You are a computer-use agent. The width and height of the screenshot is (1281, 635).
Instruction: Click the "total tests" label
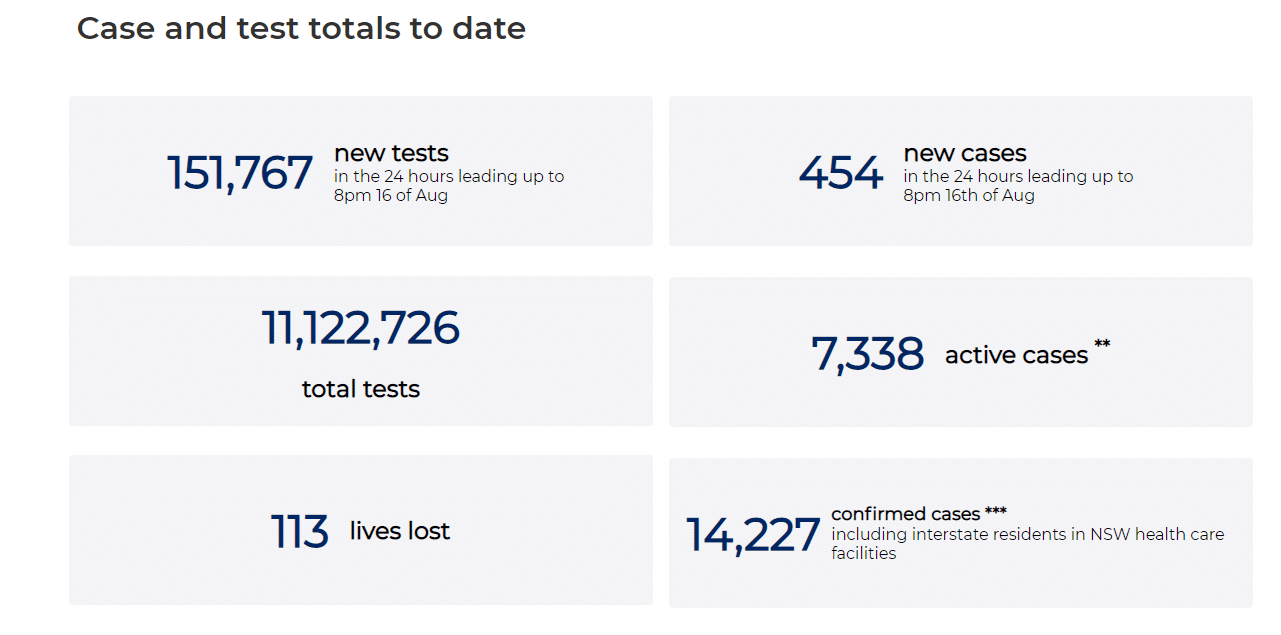click(x=361, y=389)
